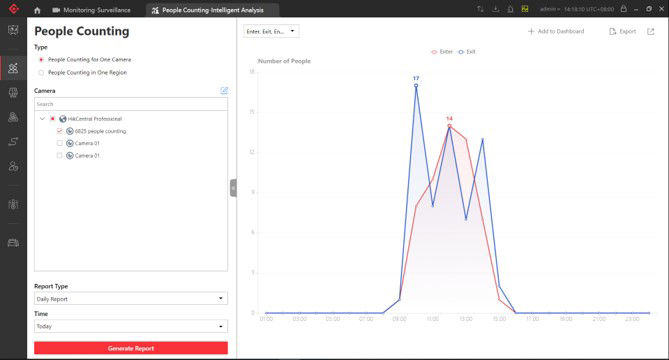Screen dimensions: 669x360
Task: Click the HikCentral Professional site name
Action: 95,119
